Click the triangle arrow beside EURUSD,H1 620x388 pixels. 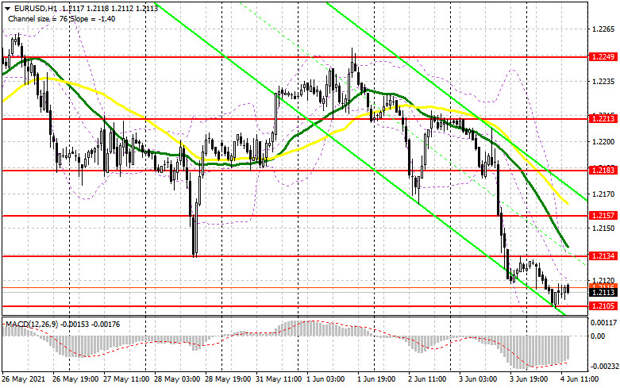(x=8, y=8)
